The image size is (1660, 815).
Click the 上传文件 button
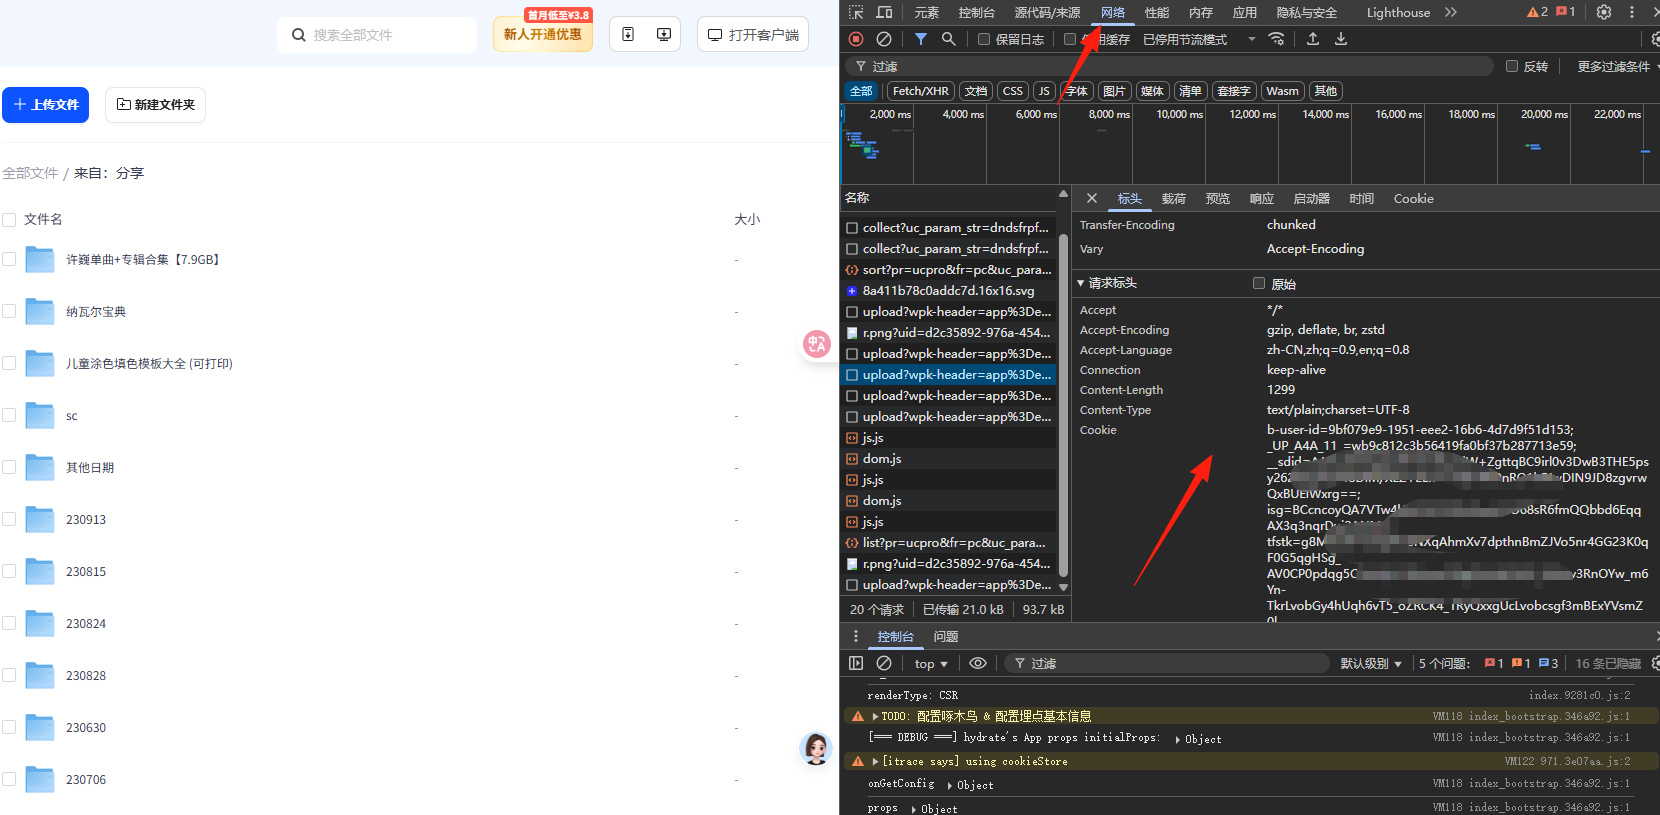(x=46, y=105)
